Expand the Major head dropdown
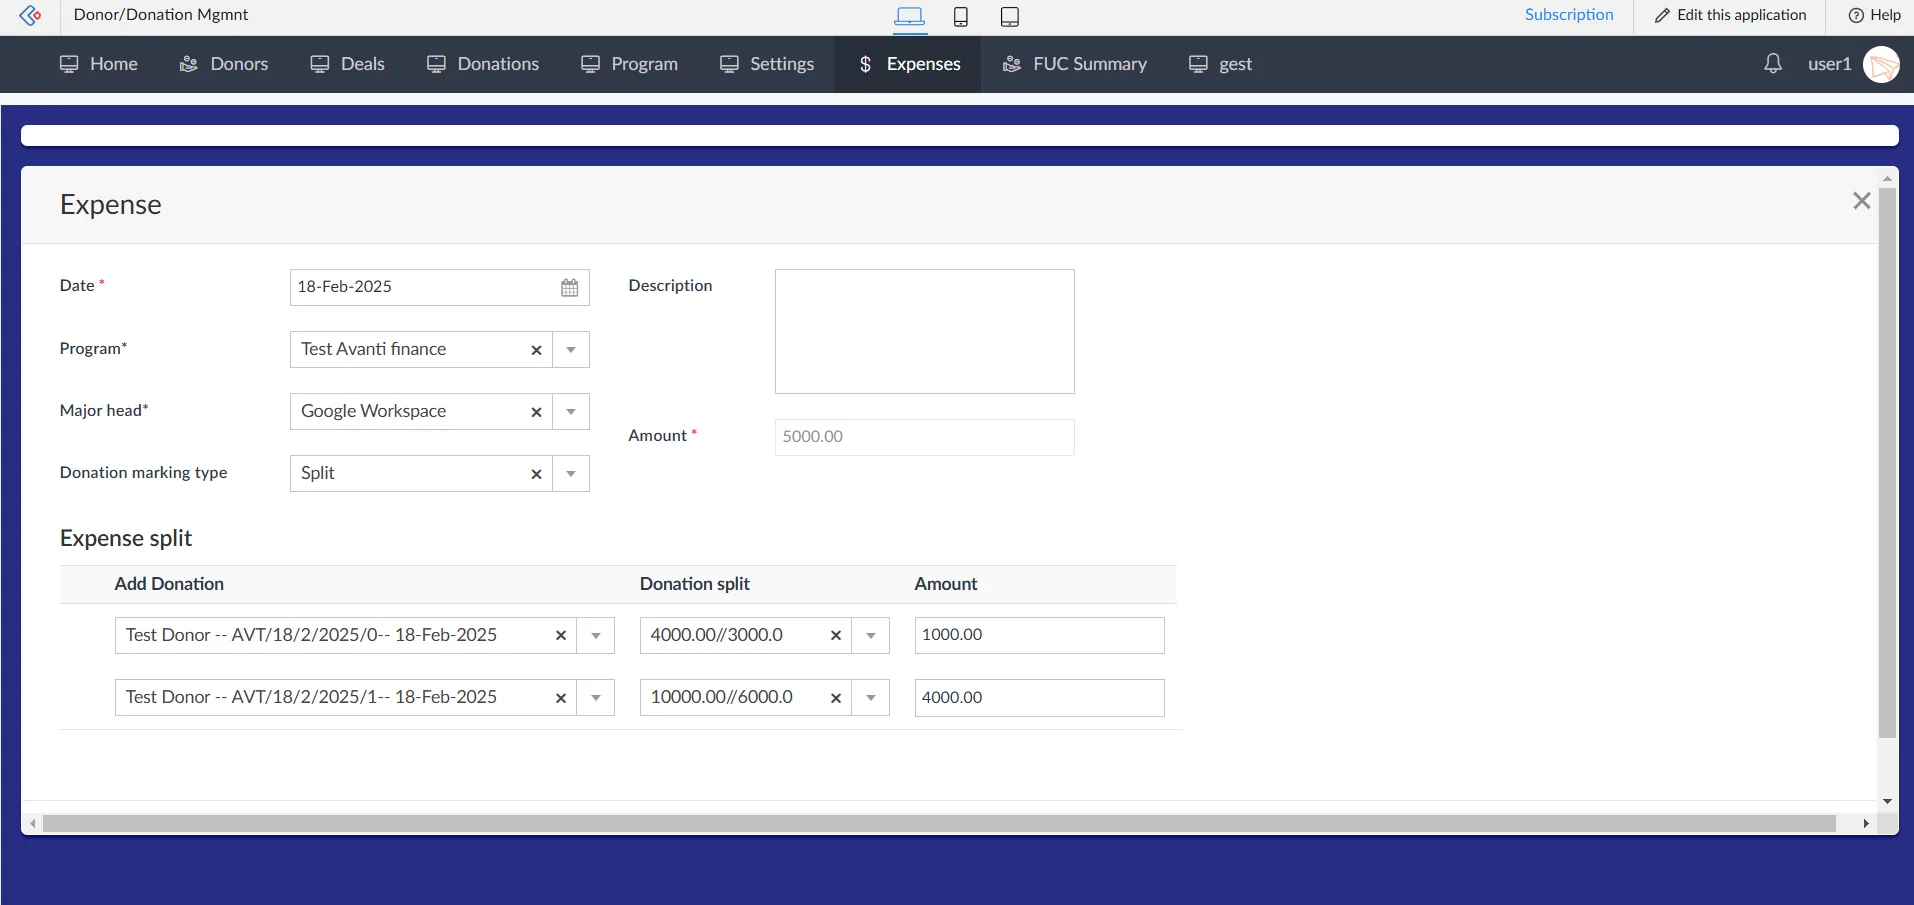1914x905 pixels. click(x=571, y=412)
